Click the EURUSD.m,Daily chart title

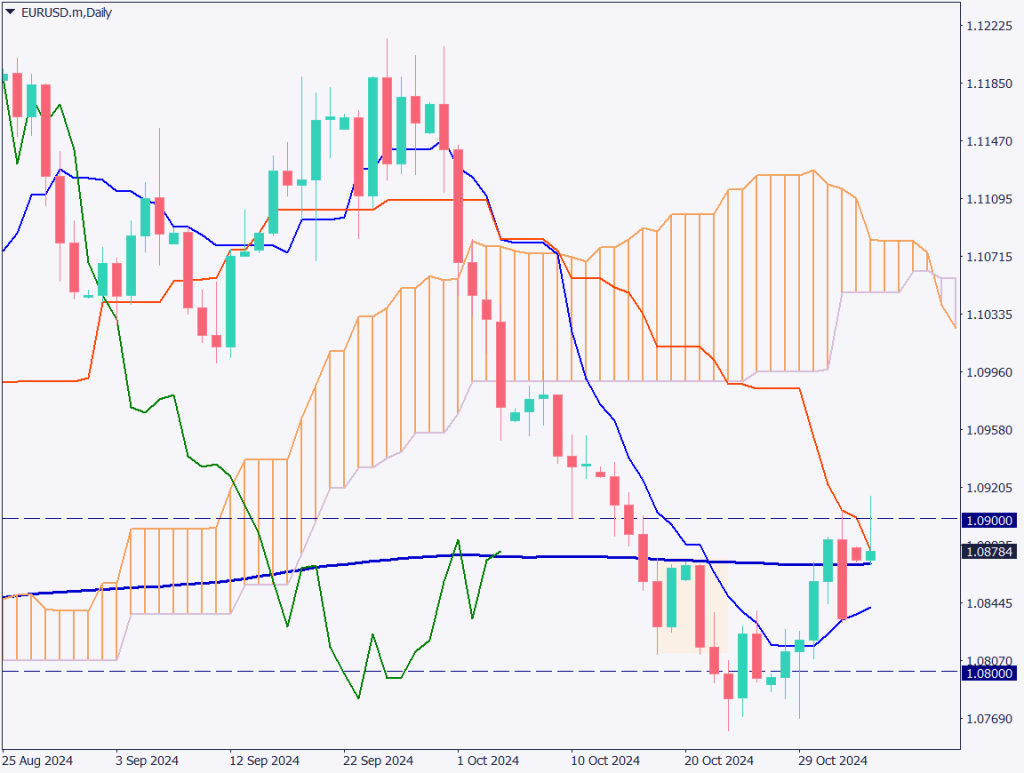[x=62, y=11]
